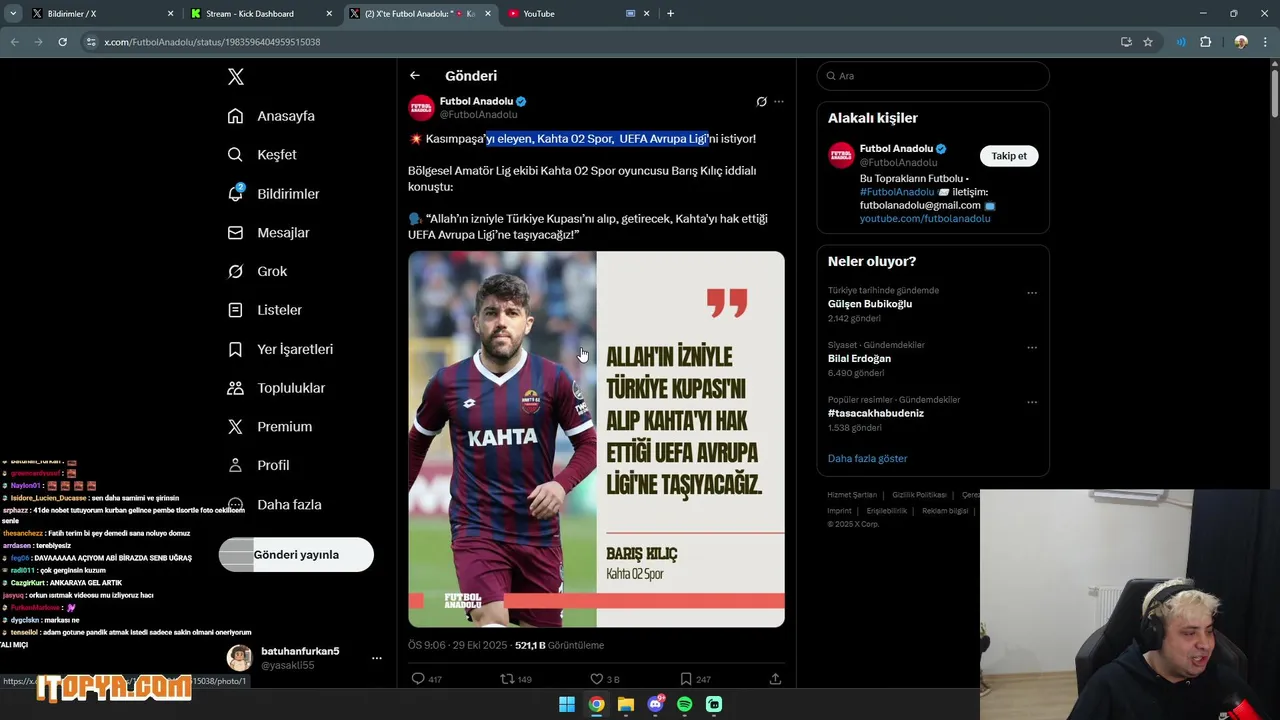This screenshot has width=1280, height=720.
Task: Open #FutbolAnadolu hashtag link
Action: tap(897, 192)
